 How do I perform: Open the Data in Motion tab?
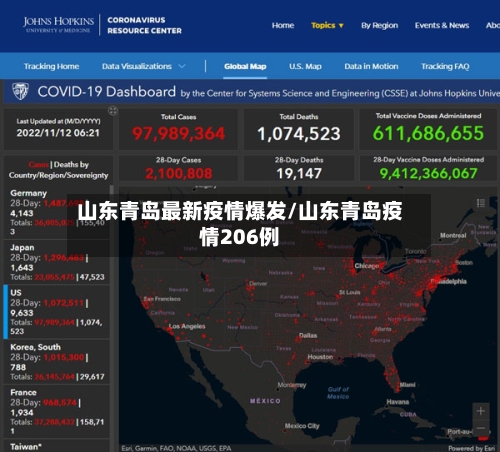[x=371, y=66]
